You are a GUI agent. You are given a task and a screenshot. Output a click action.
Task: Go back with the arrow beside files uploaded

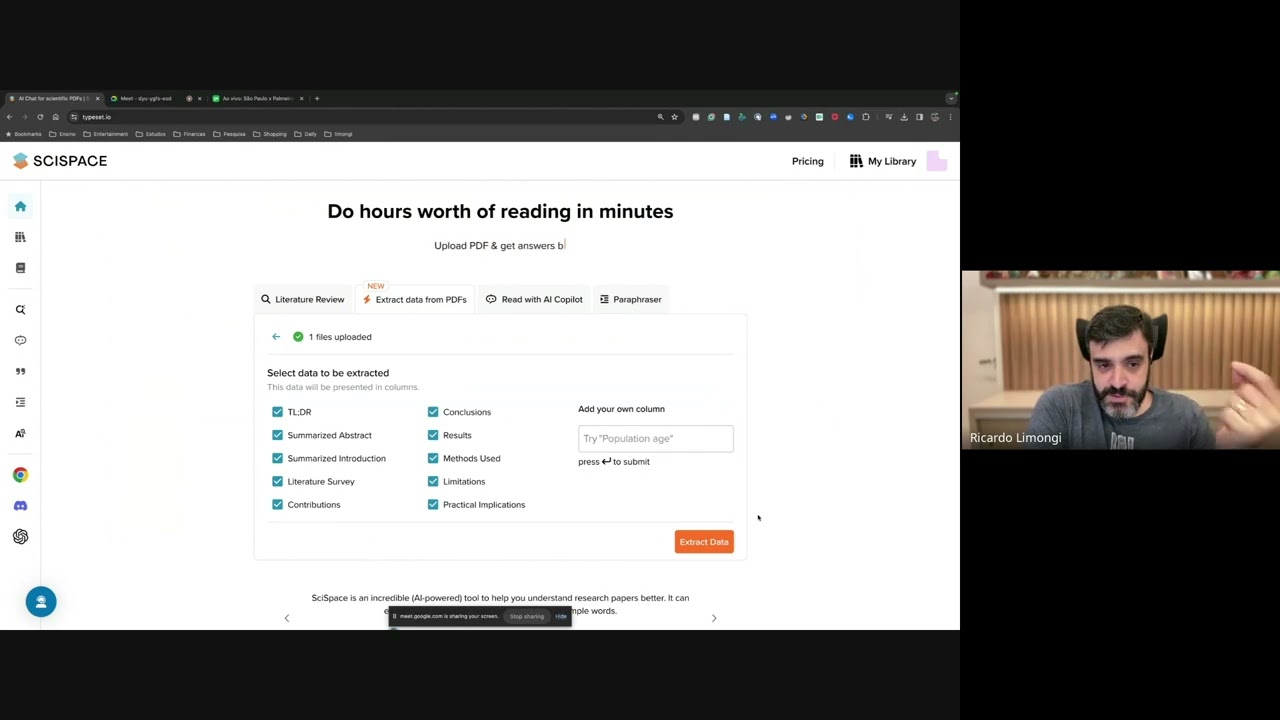276,337
